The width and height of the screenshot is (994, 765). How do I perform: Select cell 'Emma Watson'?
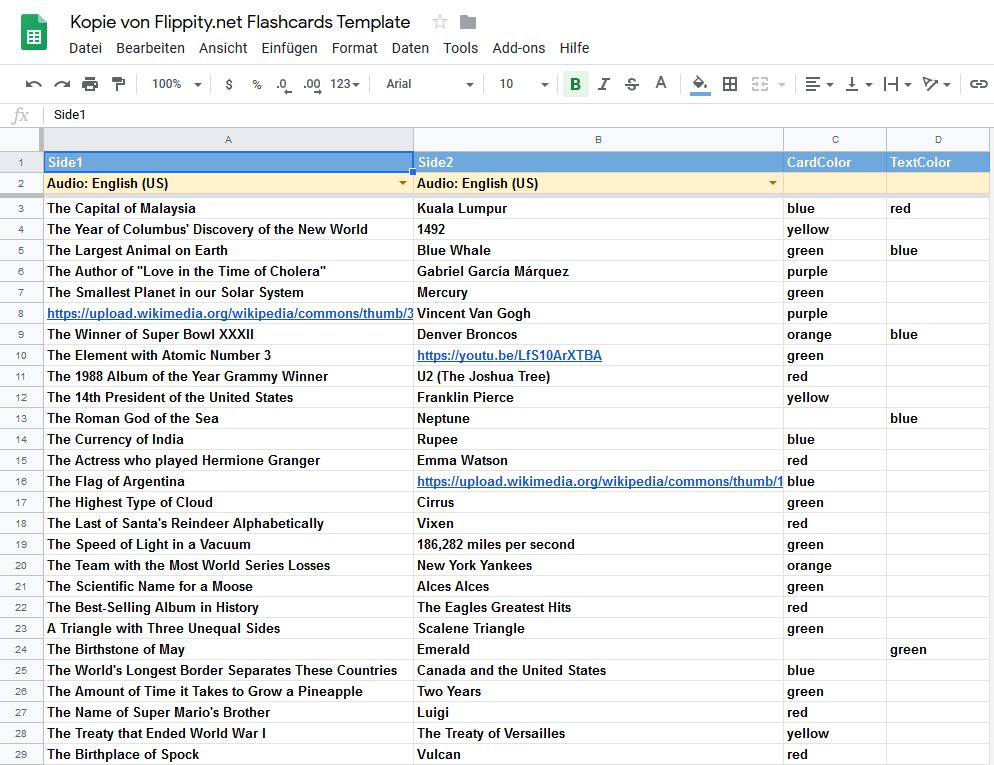598,460
